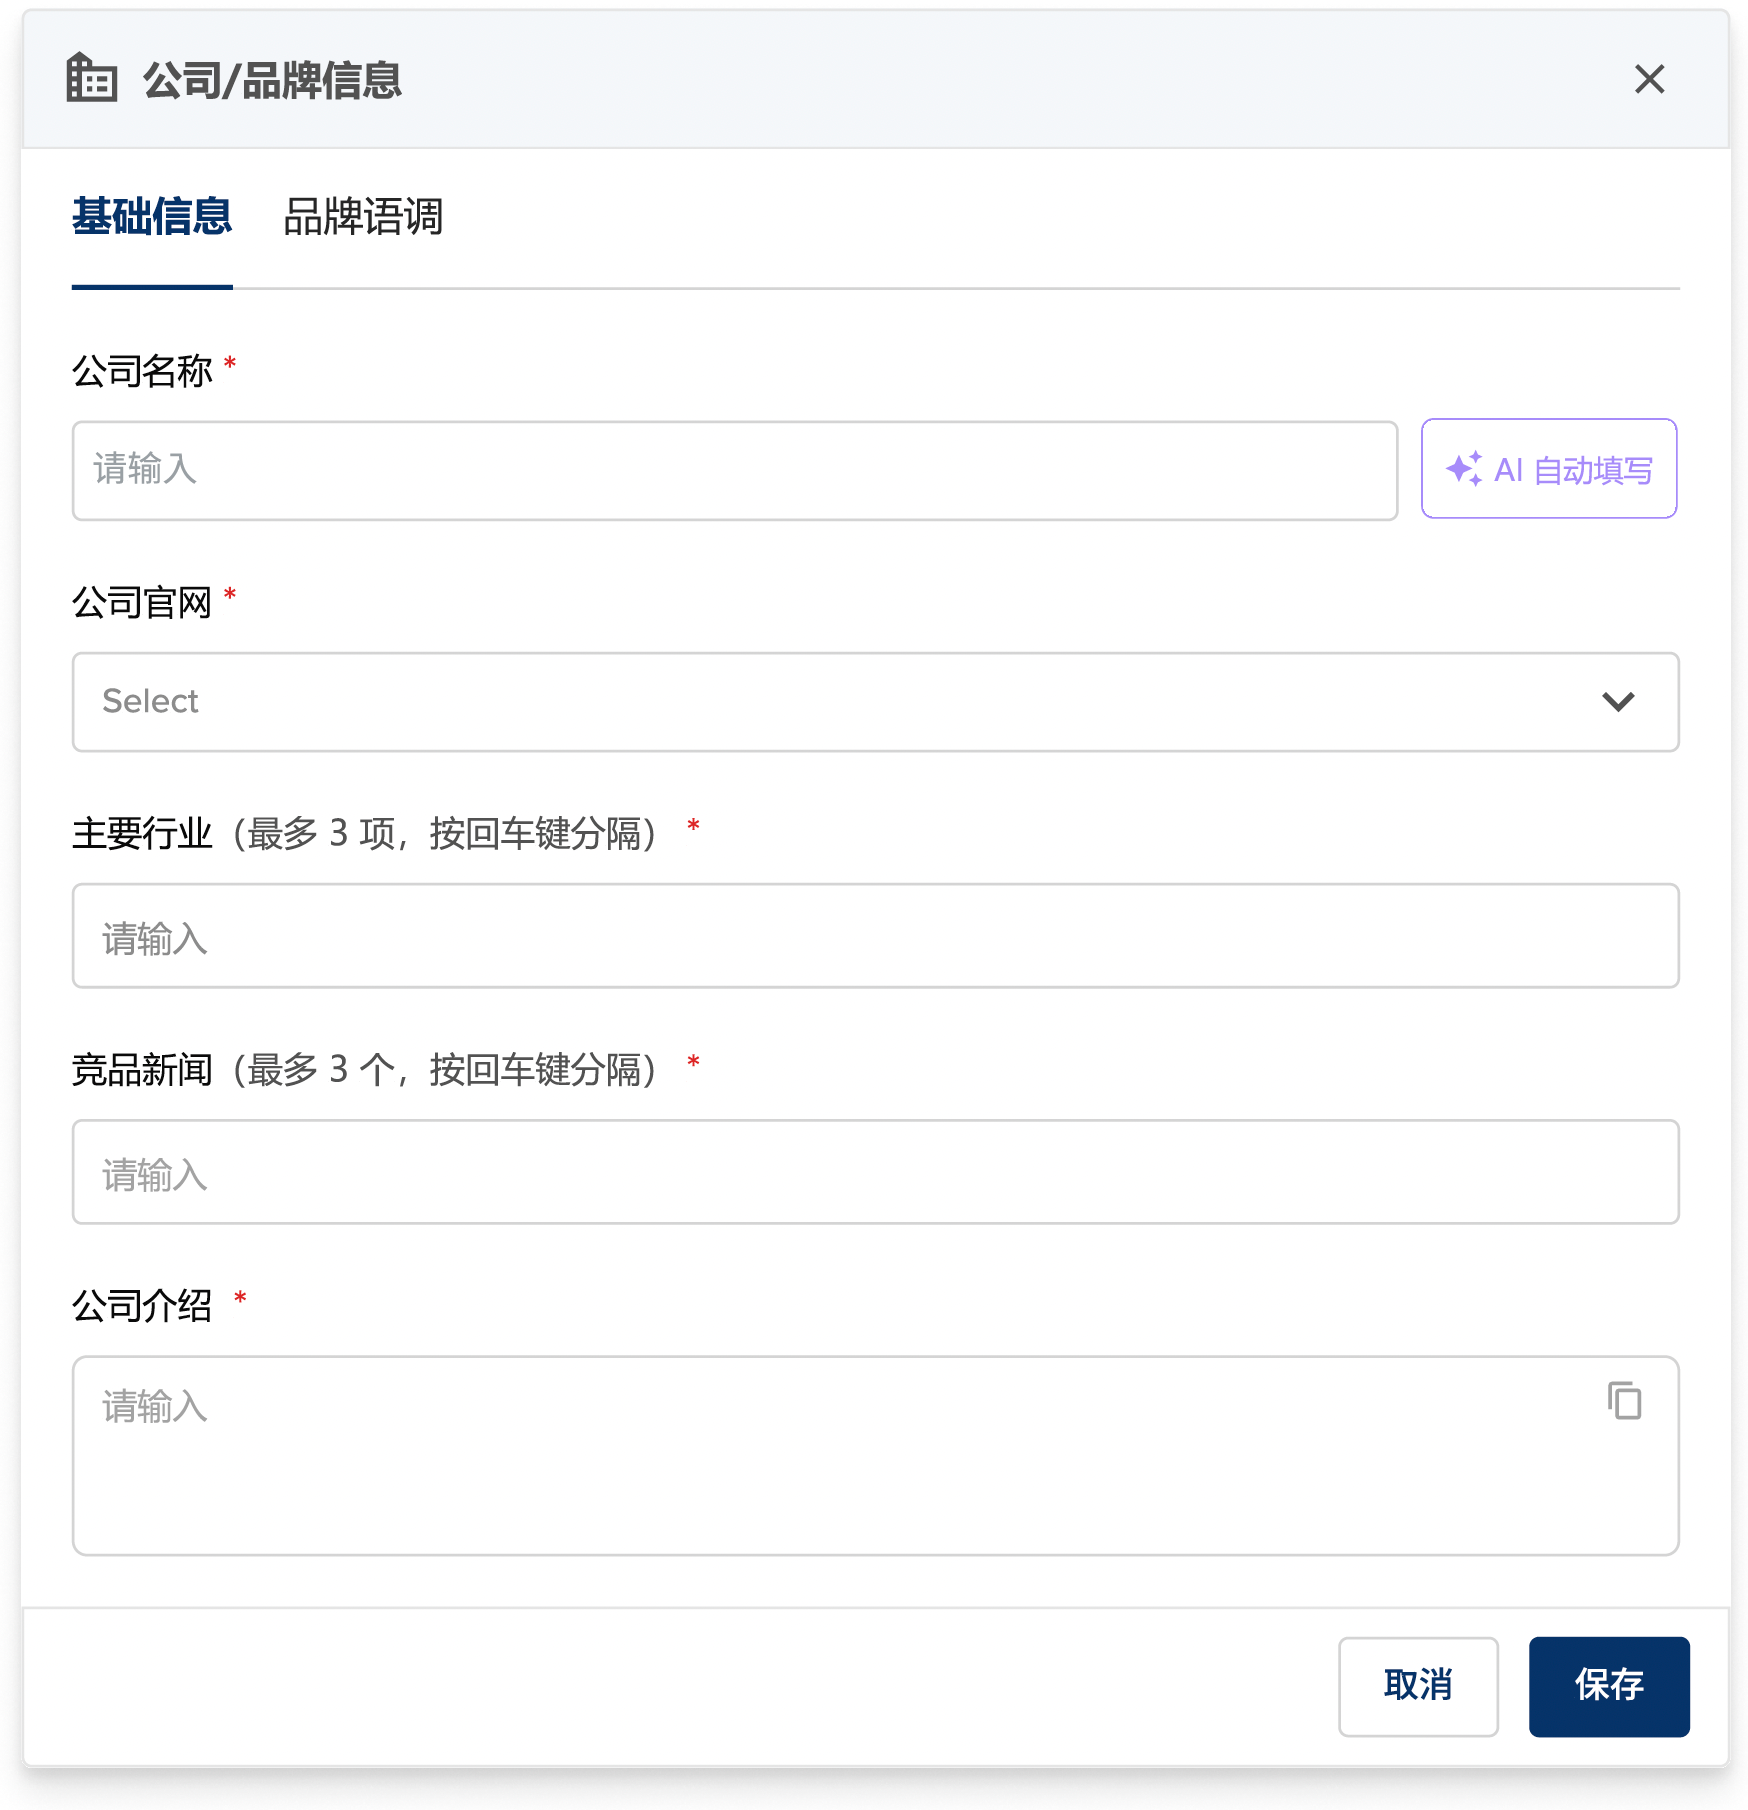The height and width of the screenshot is (1810, 1748).
Task: Click the AI sparkle icon
Action: [1464, 469]
